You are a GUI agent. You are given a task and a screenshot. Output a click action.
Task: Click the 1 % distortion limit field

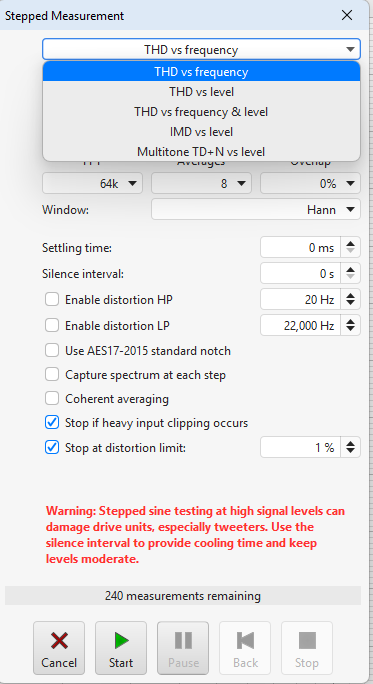[x=300, y=447]
